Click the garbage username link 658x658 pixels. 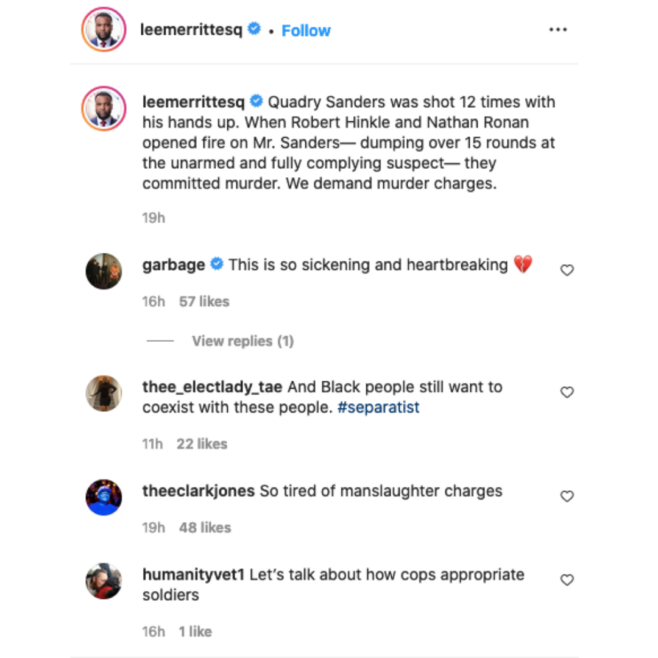[174, 265]
